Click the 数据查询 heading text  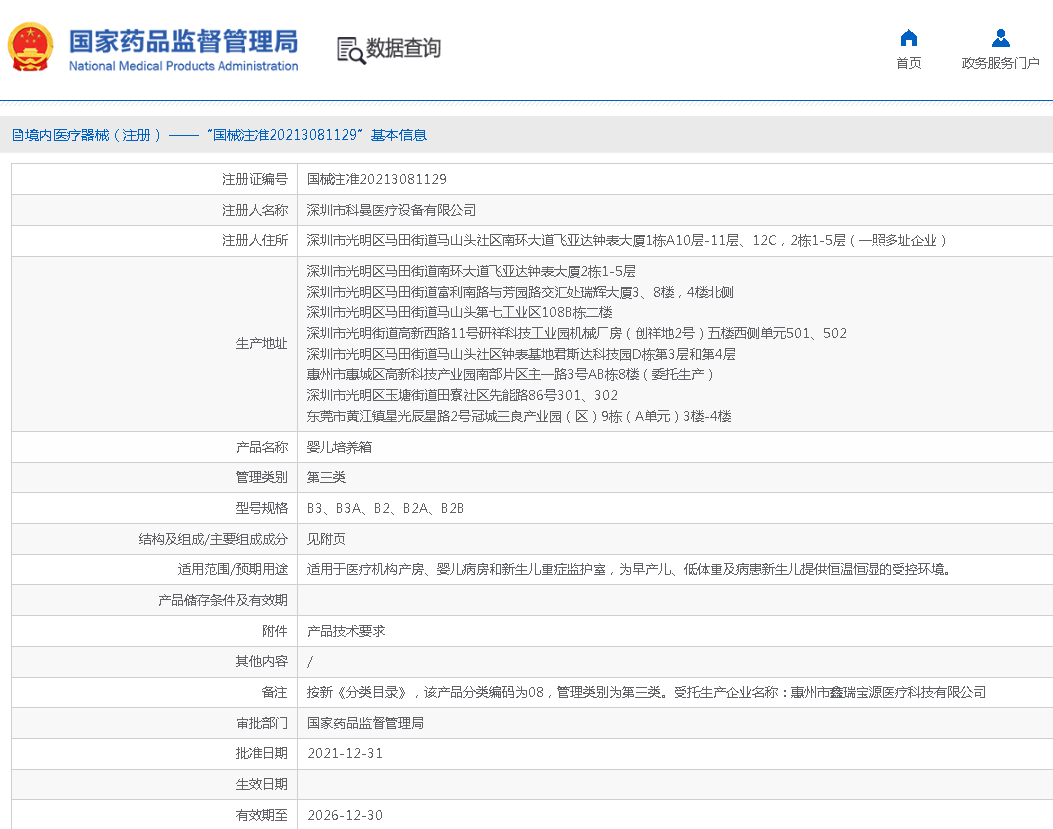pos(403,48)
